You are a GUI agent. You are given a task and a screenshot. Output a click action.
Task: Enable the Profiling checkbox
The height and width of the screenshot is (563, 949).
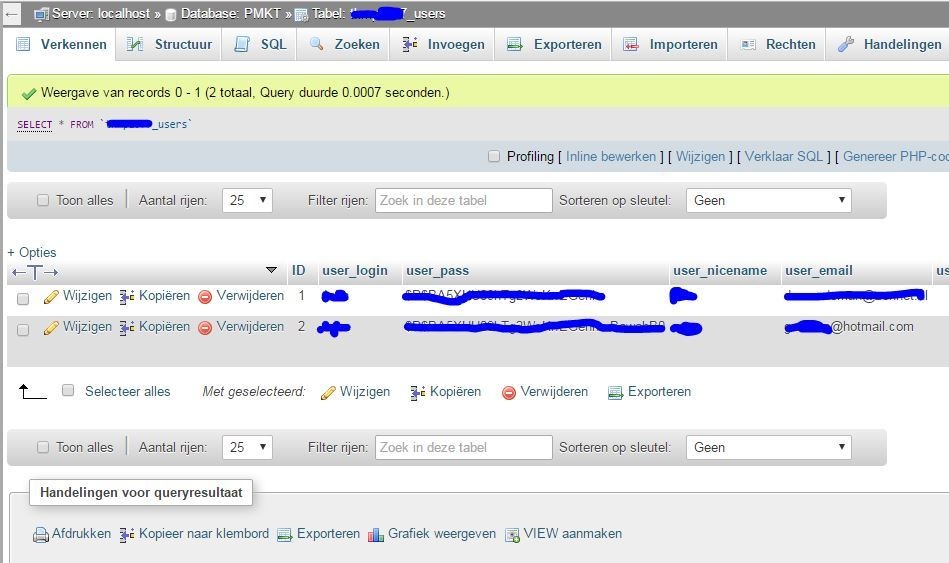(494, 156)
